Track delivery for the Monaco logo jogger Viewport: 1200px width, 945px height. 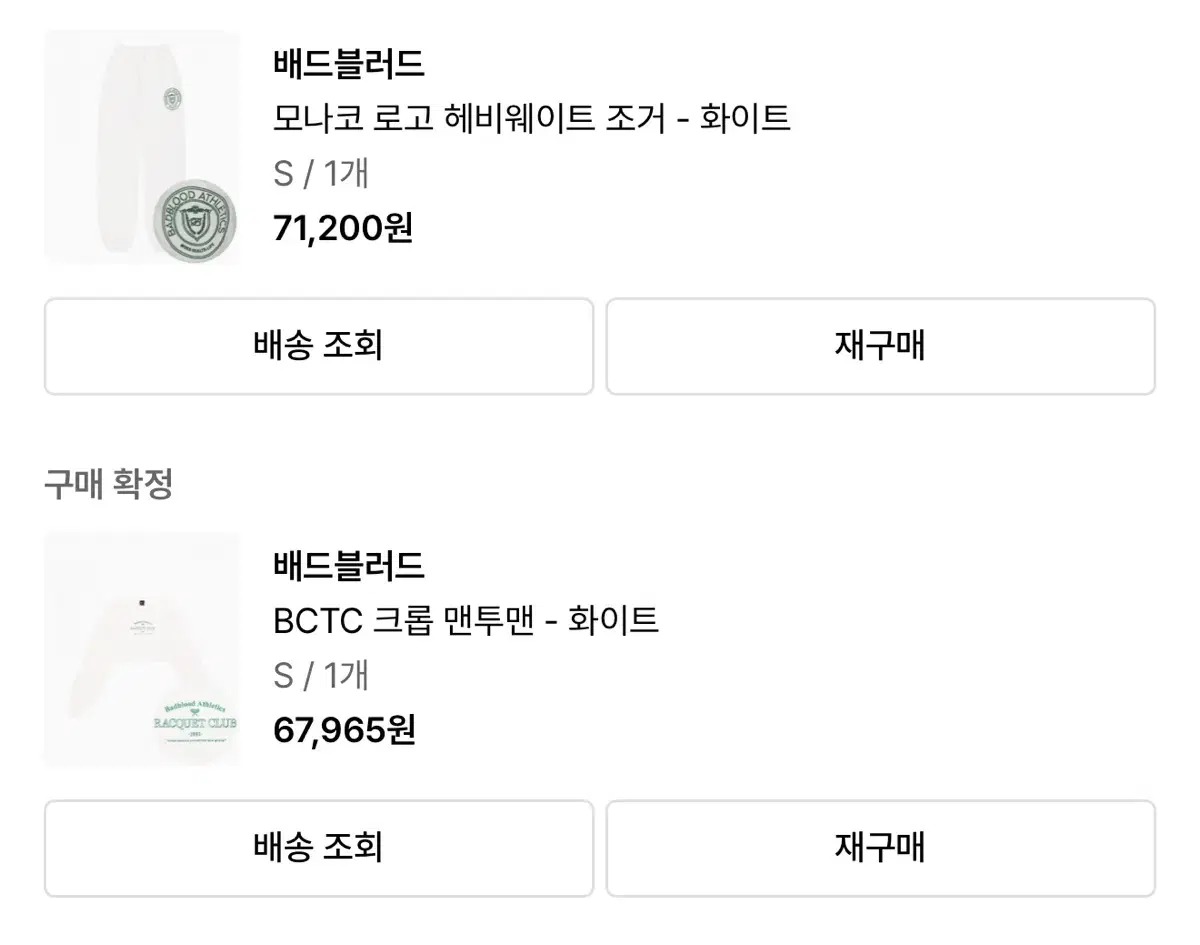click(x=318, y=346)
